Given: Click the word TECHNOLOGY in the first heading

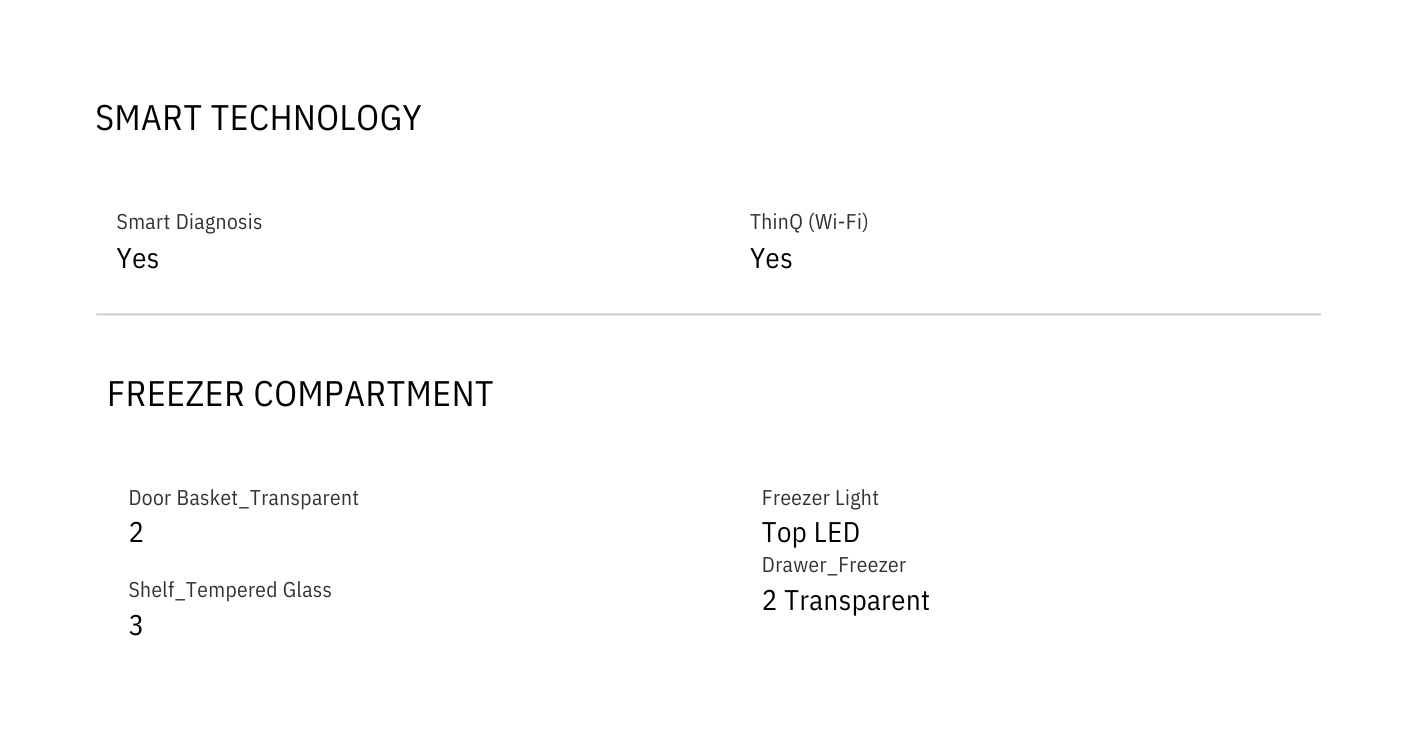Looking at the screenshot, I should (316, 118).
